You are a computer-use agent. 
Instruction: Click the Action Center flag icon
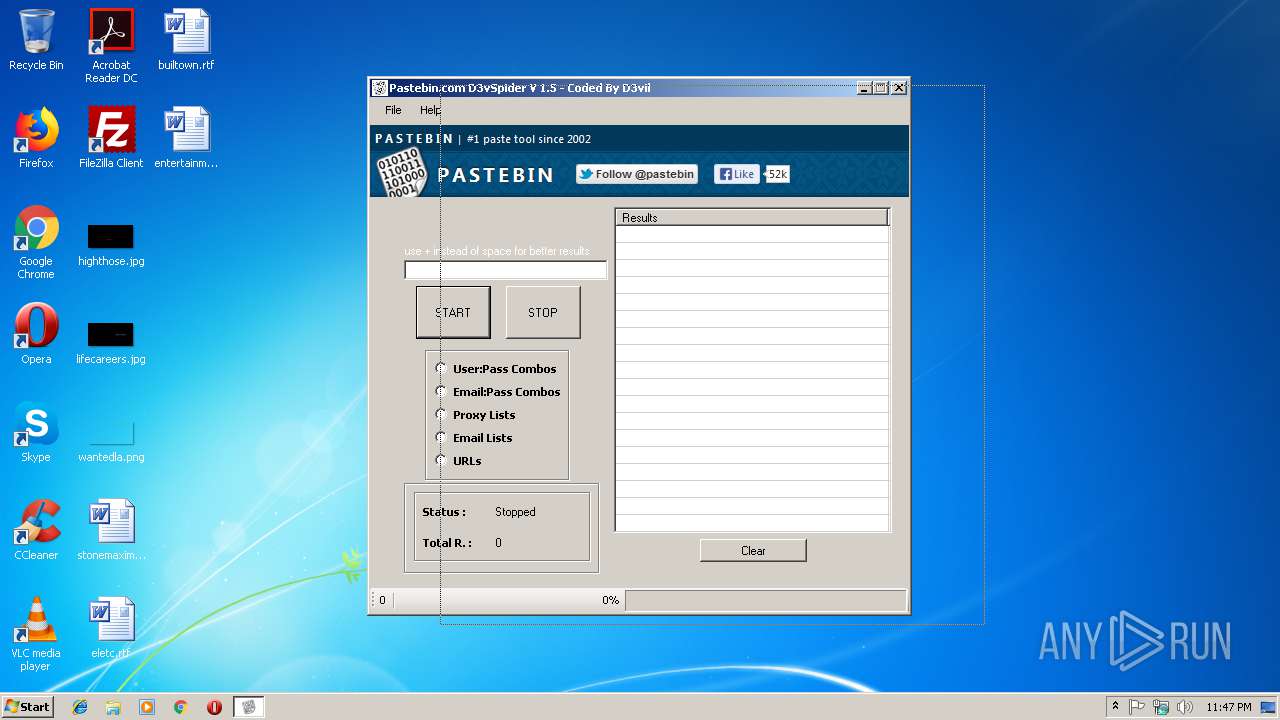click(1137, 707)
